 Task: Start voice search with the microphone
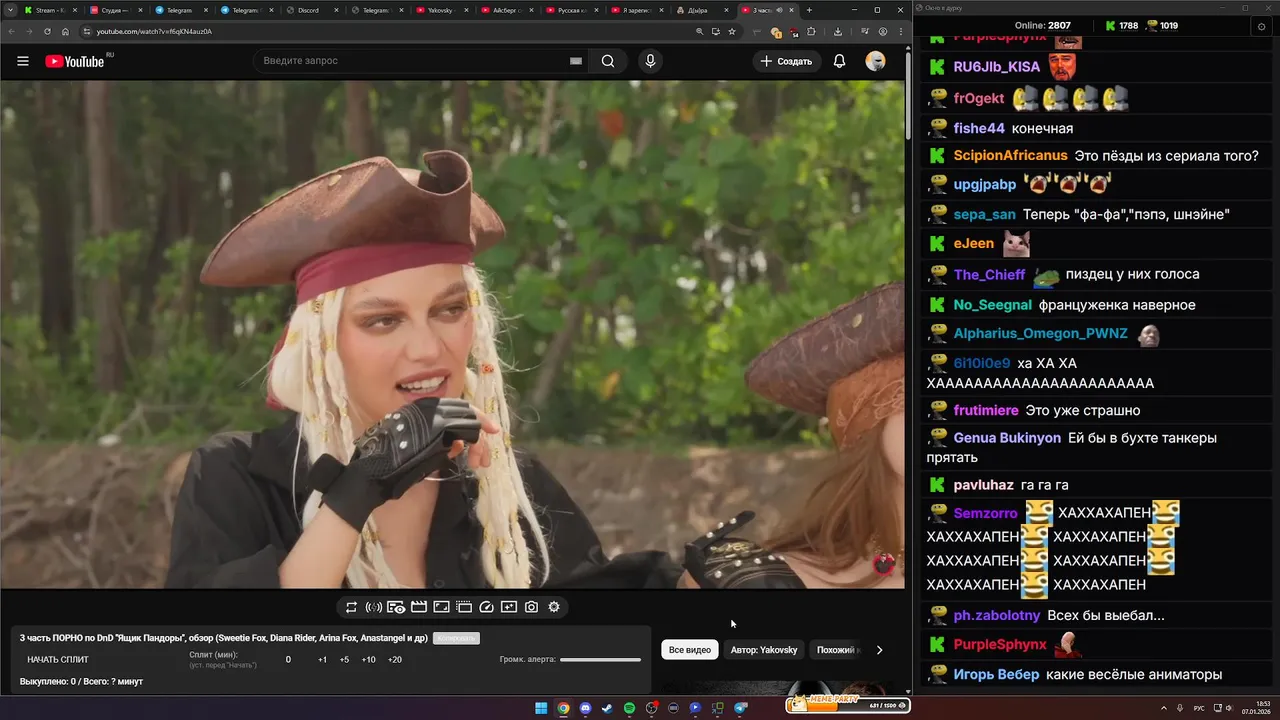pyautogui.click(x=650, y=61)
